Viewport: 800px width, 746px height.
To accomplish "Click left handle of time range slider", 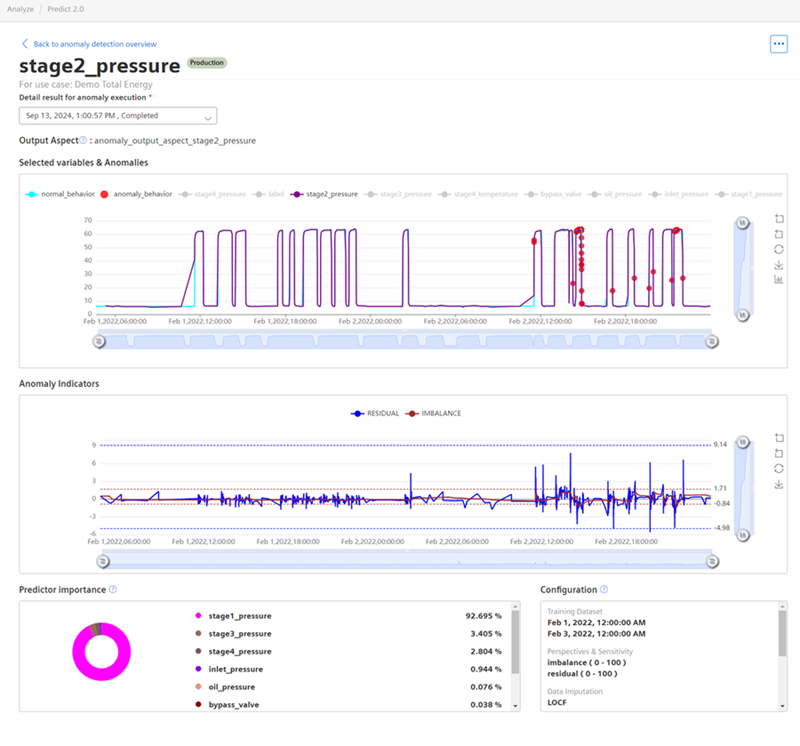I will pyautogui.click(x=99, y=341).
